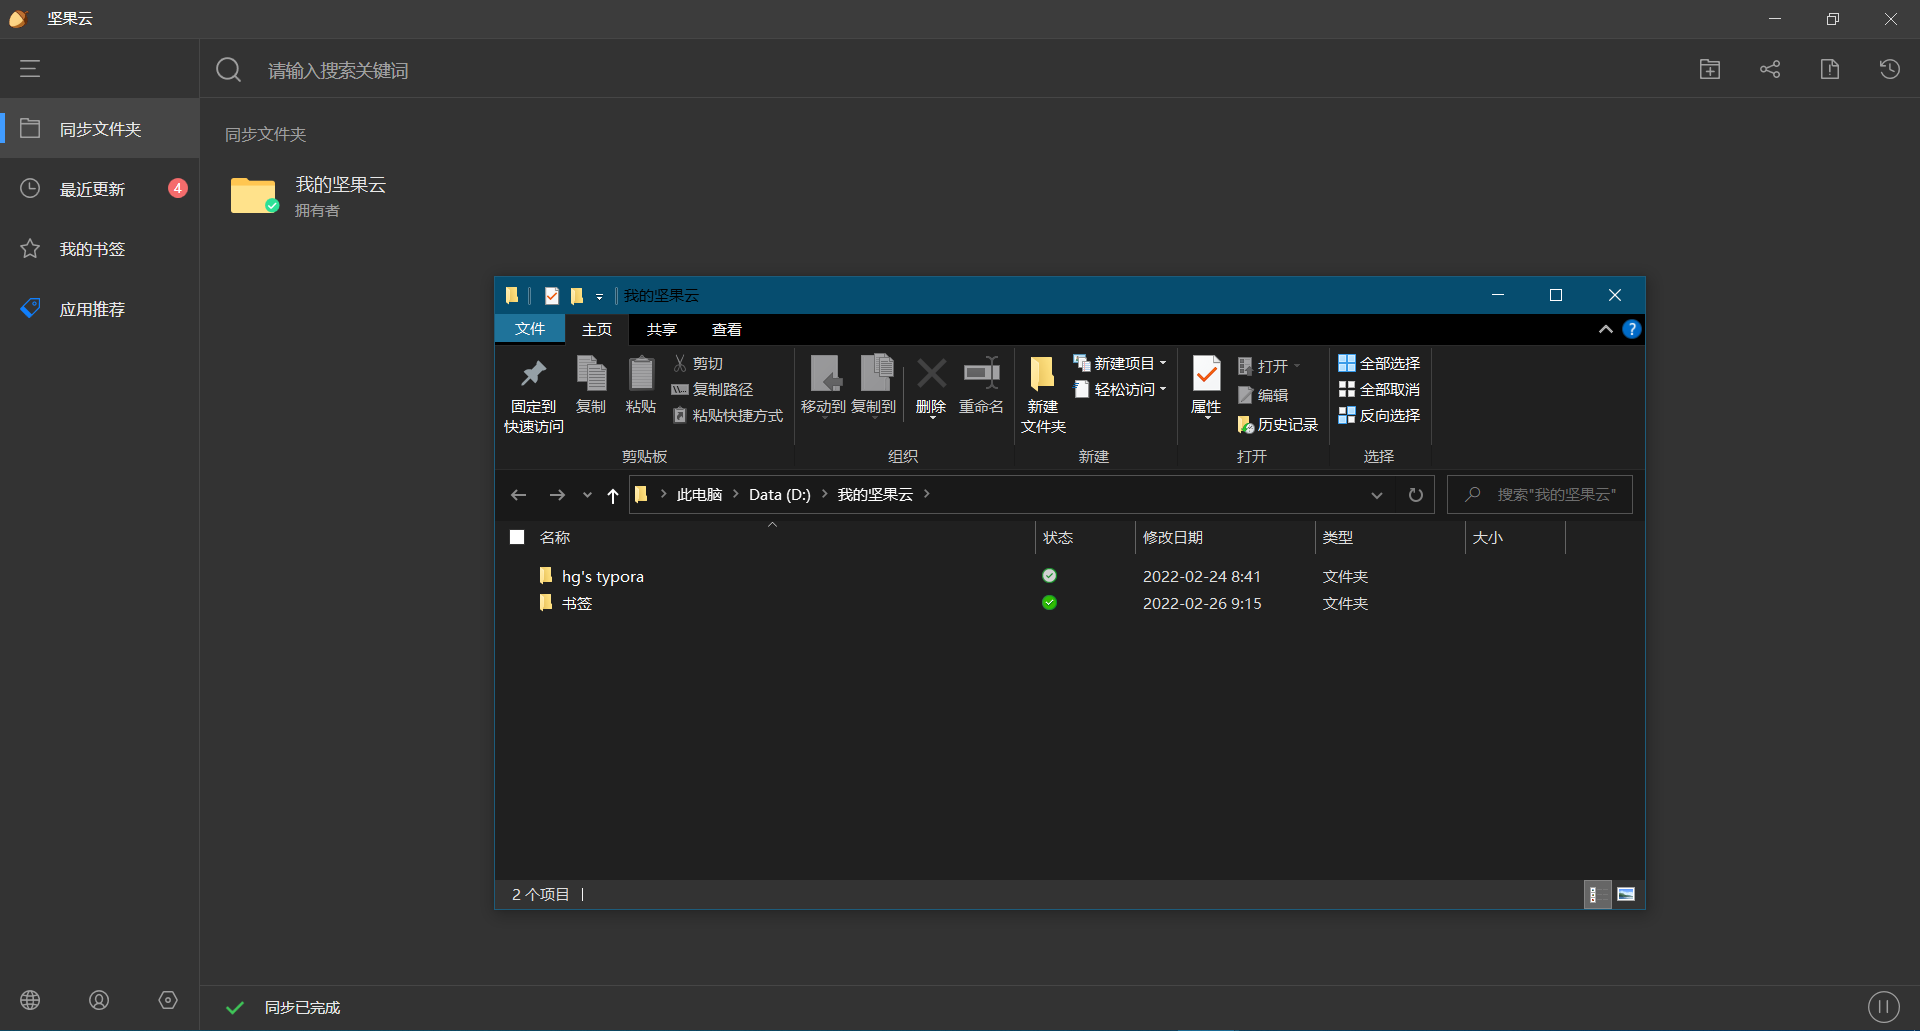Image resolution: width=1920 pixels, height=1031 pixels.
Task: Click the Paste (粘贴) ribbon icon
Action: [x=641, y=385]
